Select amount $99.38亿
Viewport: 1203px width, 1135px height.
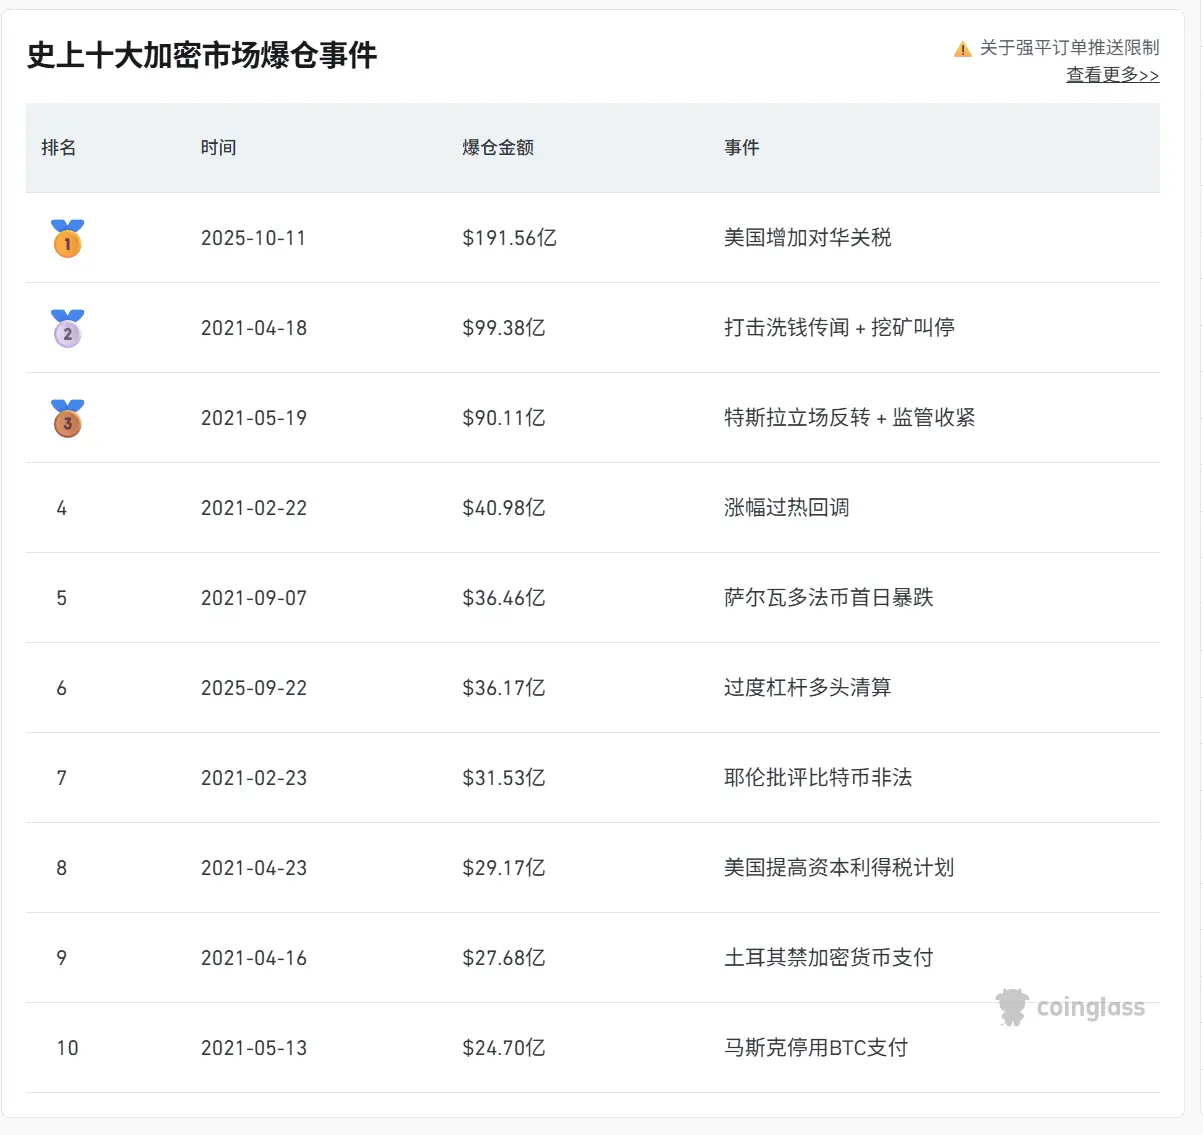(504, 328)
